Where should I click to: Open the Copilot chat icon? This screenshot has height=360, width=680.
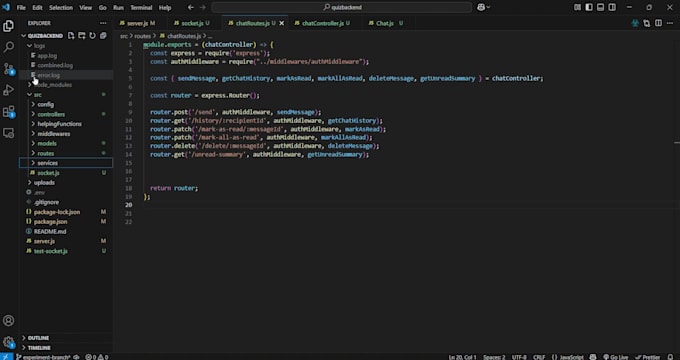click(x=481, y=7)
